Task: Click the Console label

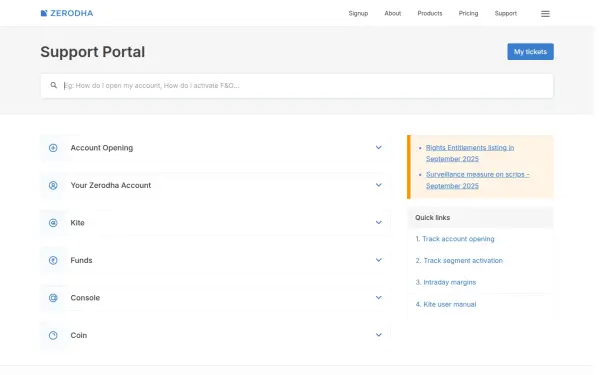Action: 85,298
